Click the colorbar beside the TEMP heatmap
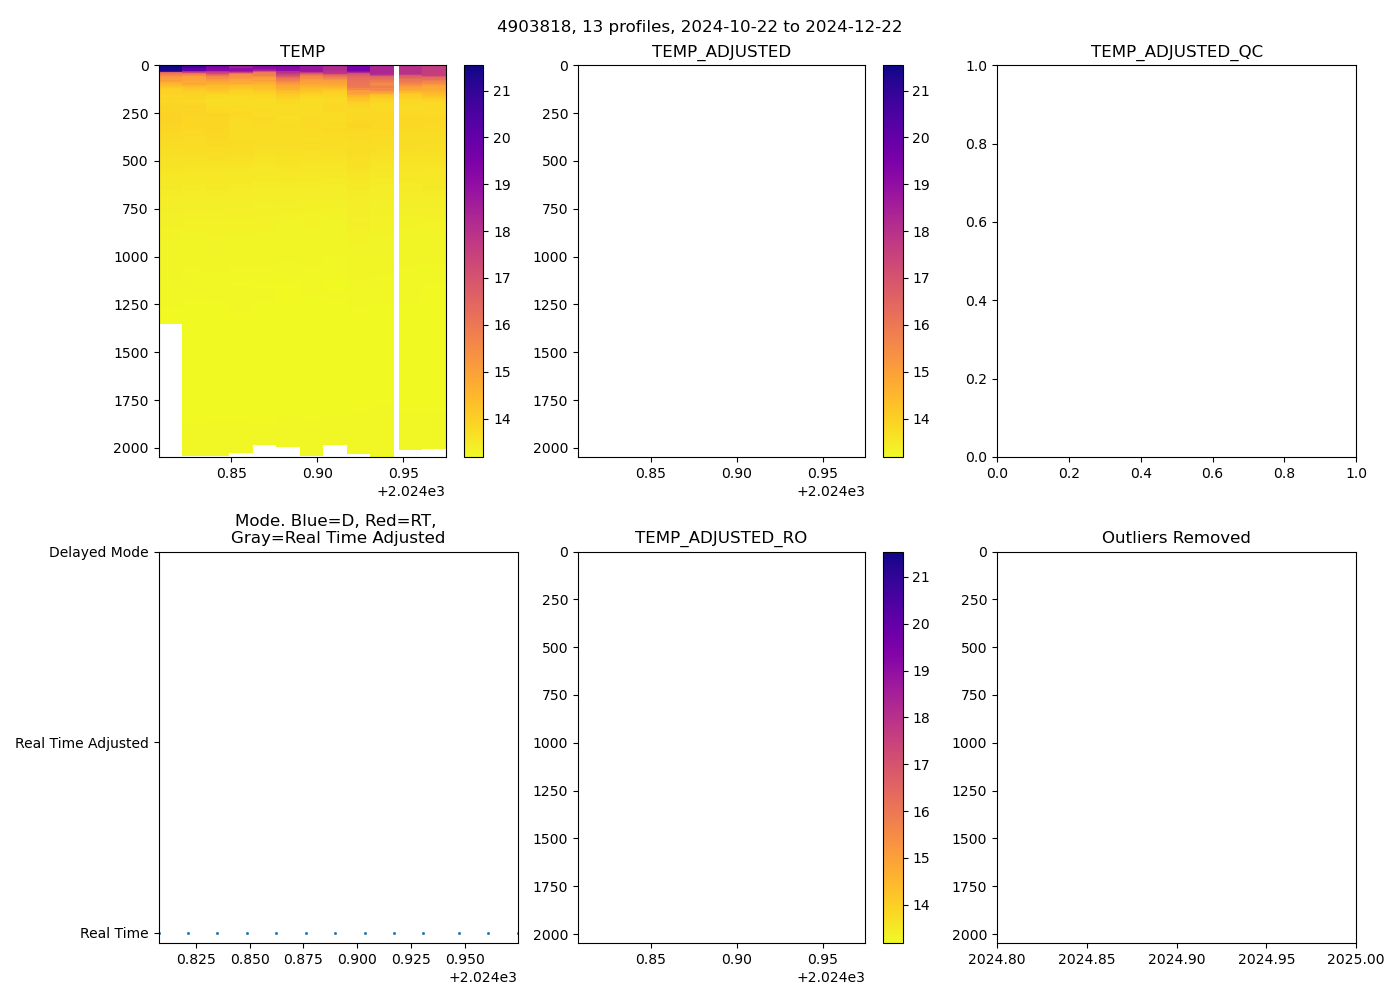Image resolution: width=1400 pixels, height=1000 pixels. coord(473,261)
